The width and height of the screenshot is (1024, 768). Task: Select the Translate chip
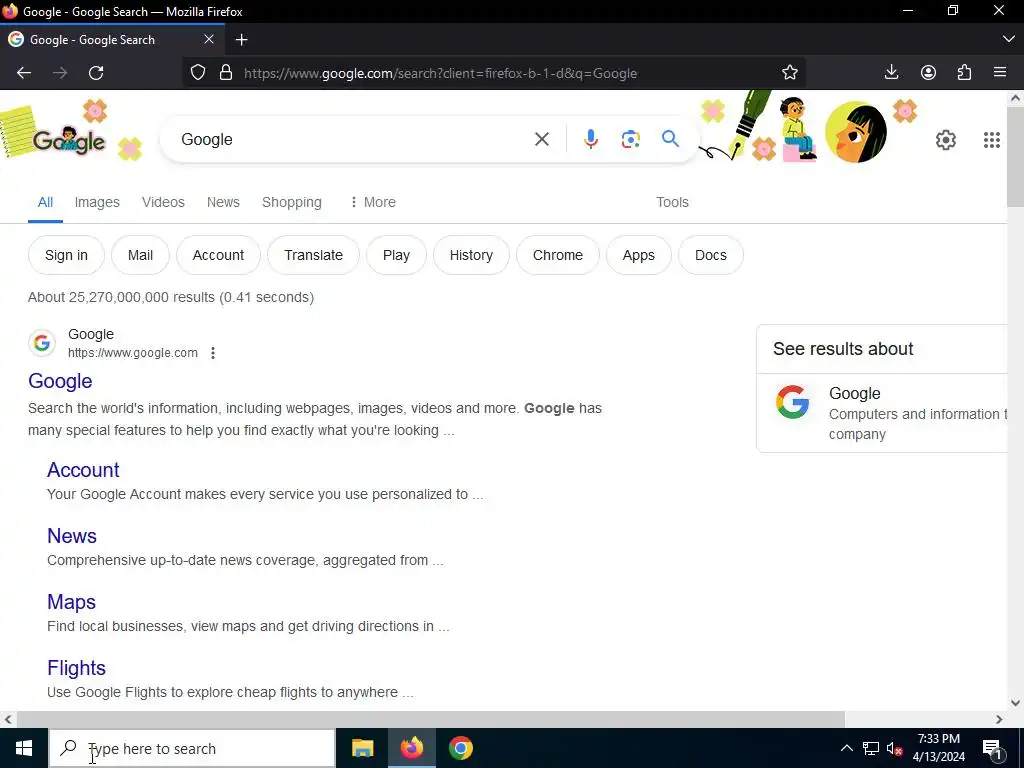(x=313, y=255)
